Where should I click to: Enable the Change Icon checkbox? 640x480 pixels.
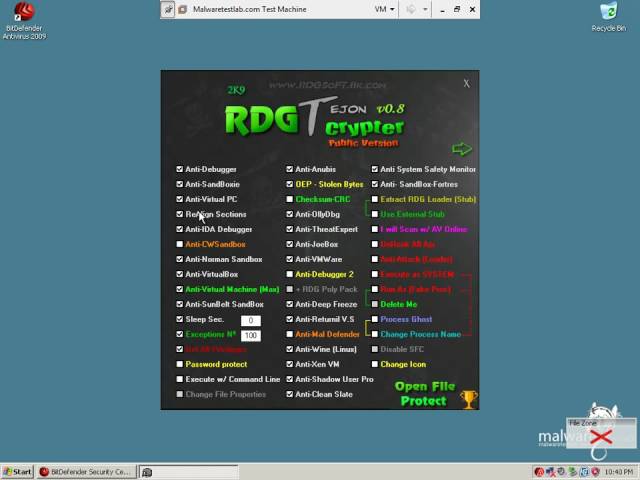[x=375, y=364]
